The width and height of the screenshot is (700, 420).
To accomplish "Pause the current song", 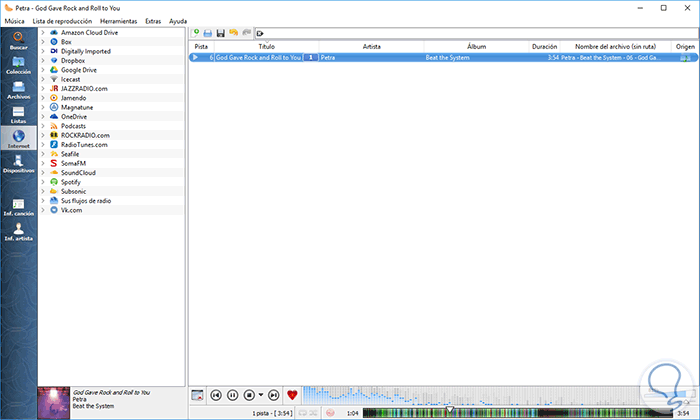I will point(233,395).
